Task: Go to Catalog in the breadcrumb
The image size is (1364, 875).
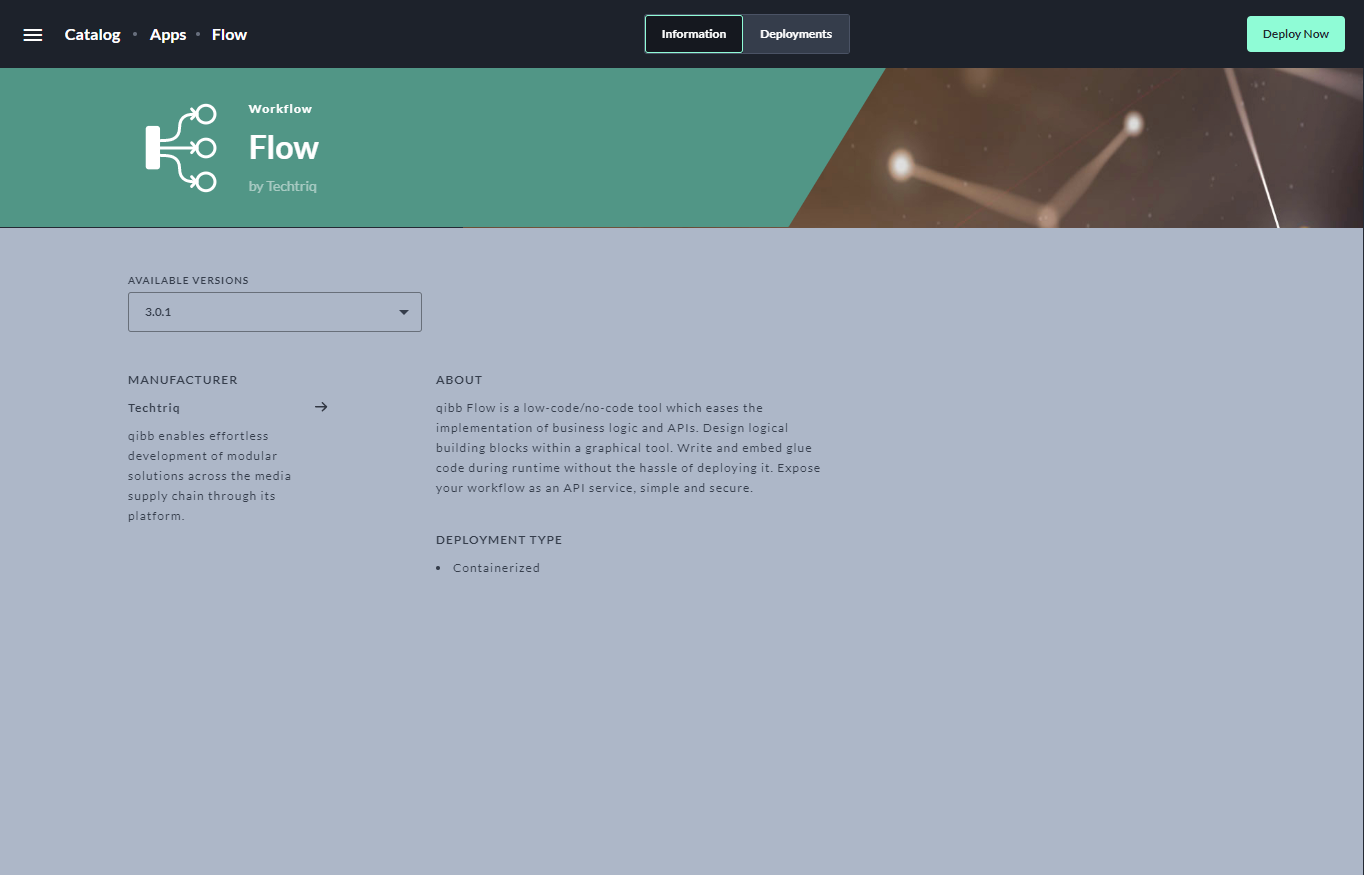Action: point(92,35)
